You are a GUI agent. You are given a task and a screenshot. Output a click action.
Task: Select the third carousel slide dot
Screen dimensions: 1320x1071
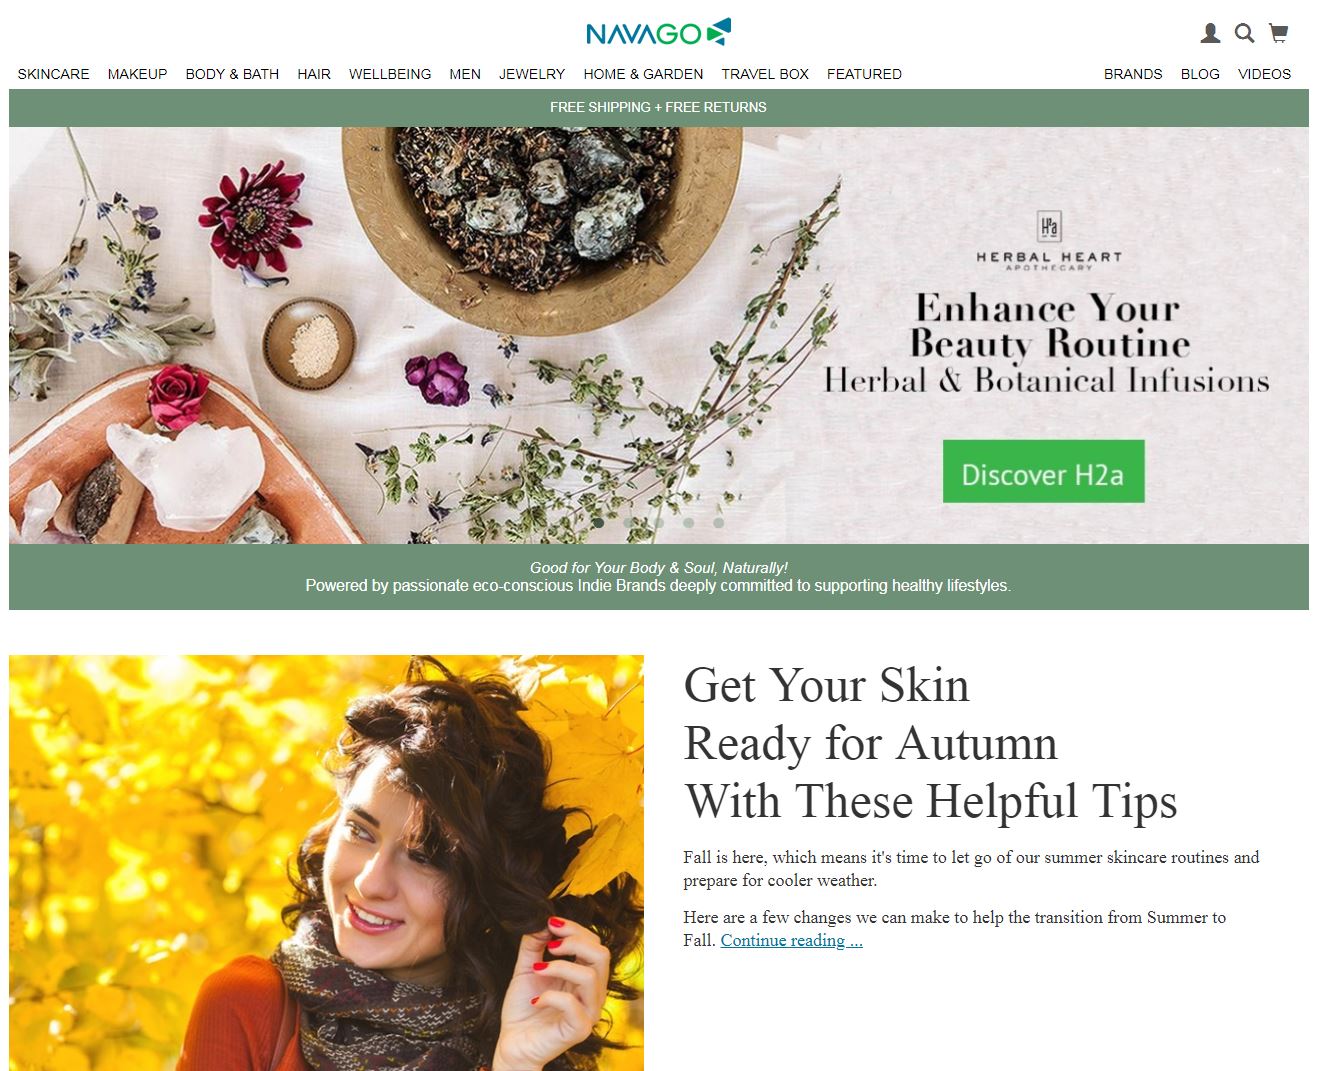tap(659, 522)
